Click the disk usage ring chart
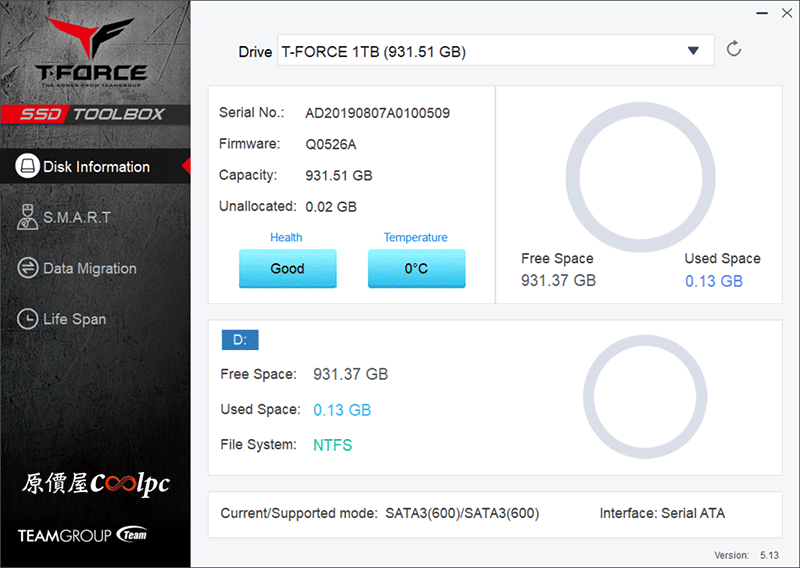Screen dimensions: 800x568 [x=640, y=177]
